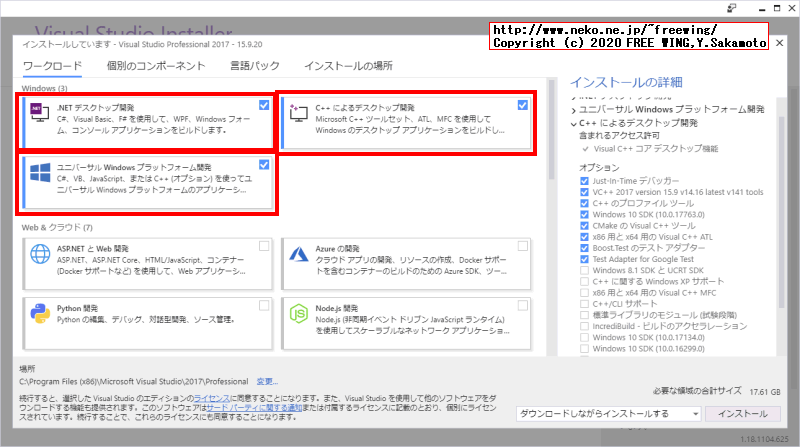The height and width of the screenshot is (447, 800).
Task: Check the C++/CLI サポート option
Action: coord(584,304)
